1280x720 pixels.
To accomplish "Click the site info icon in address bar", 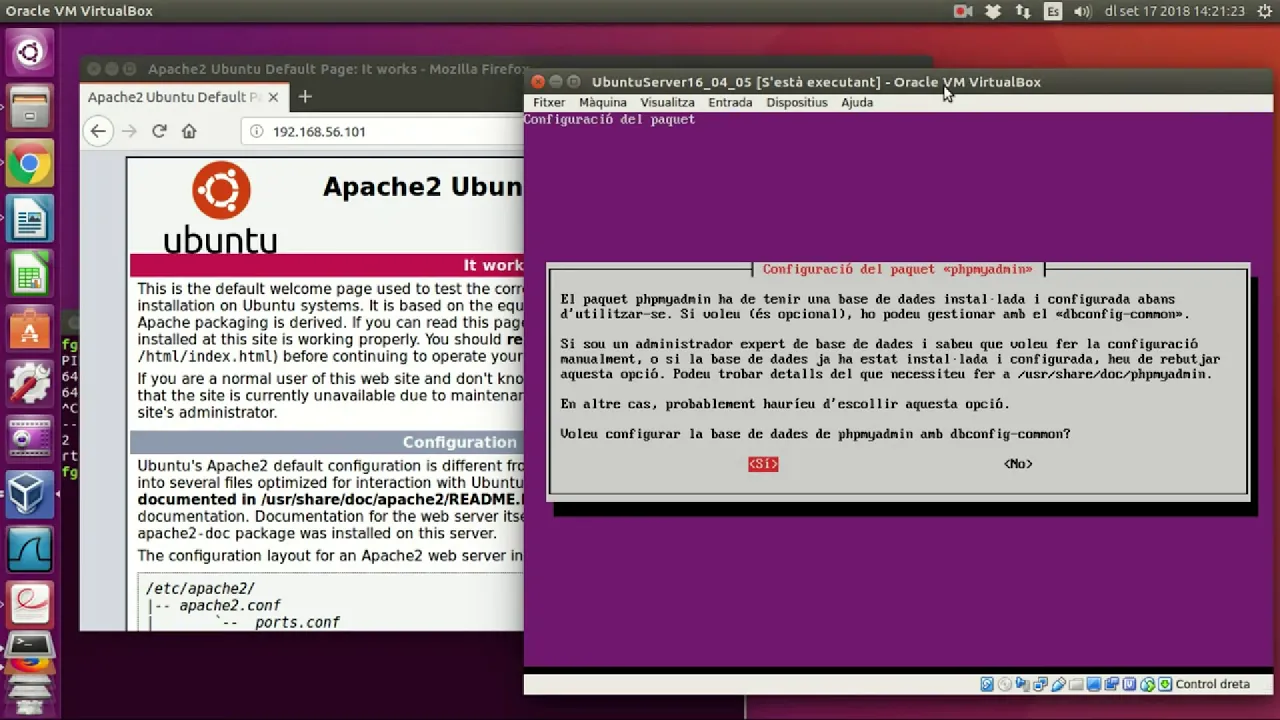I will point(256,131).
